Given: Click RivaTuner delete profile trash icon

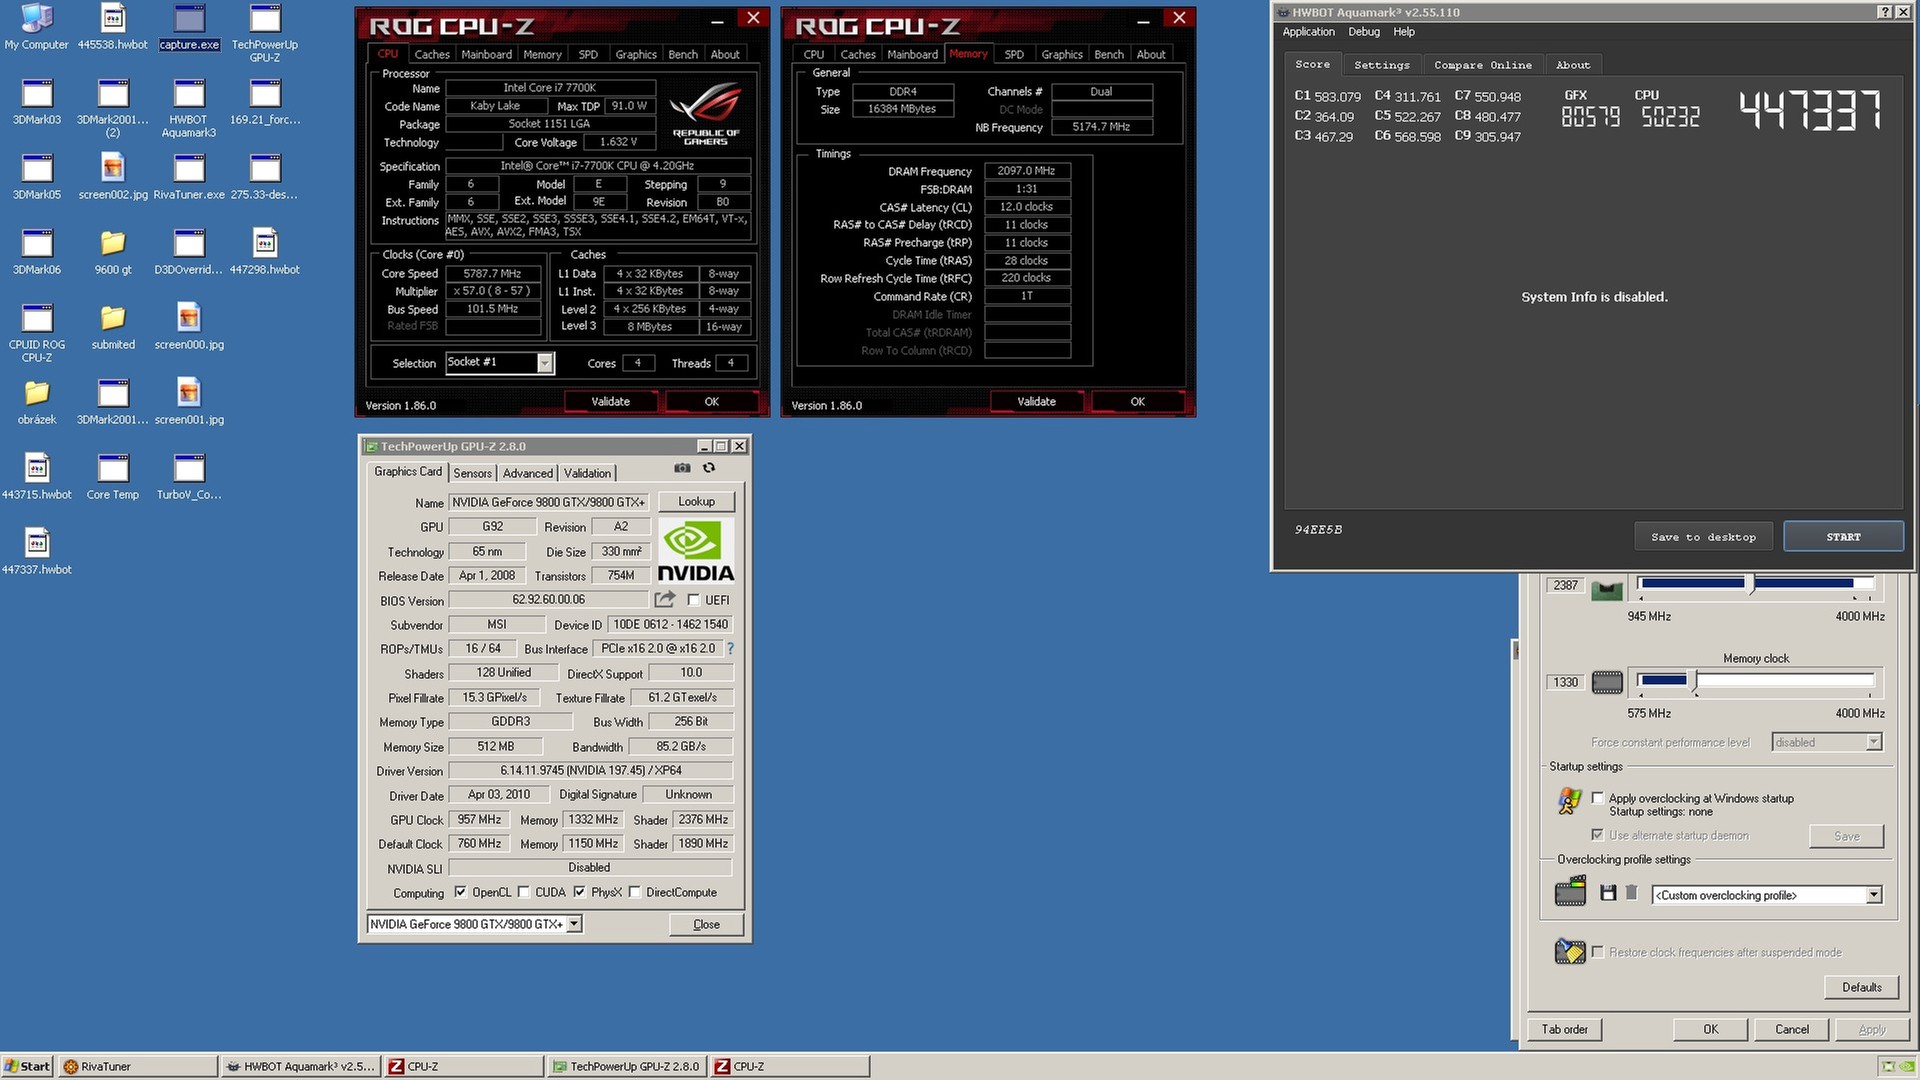Looking at the screenshot, I should click(x=1631, y=893).
